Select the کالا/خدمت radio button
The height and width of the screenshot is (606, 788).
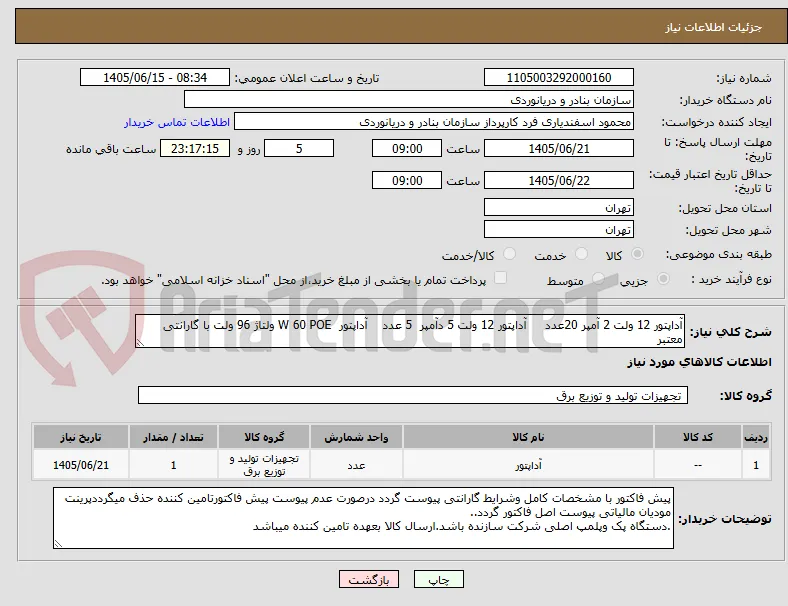coord(510,254)
